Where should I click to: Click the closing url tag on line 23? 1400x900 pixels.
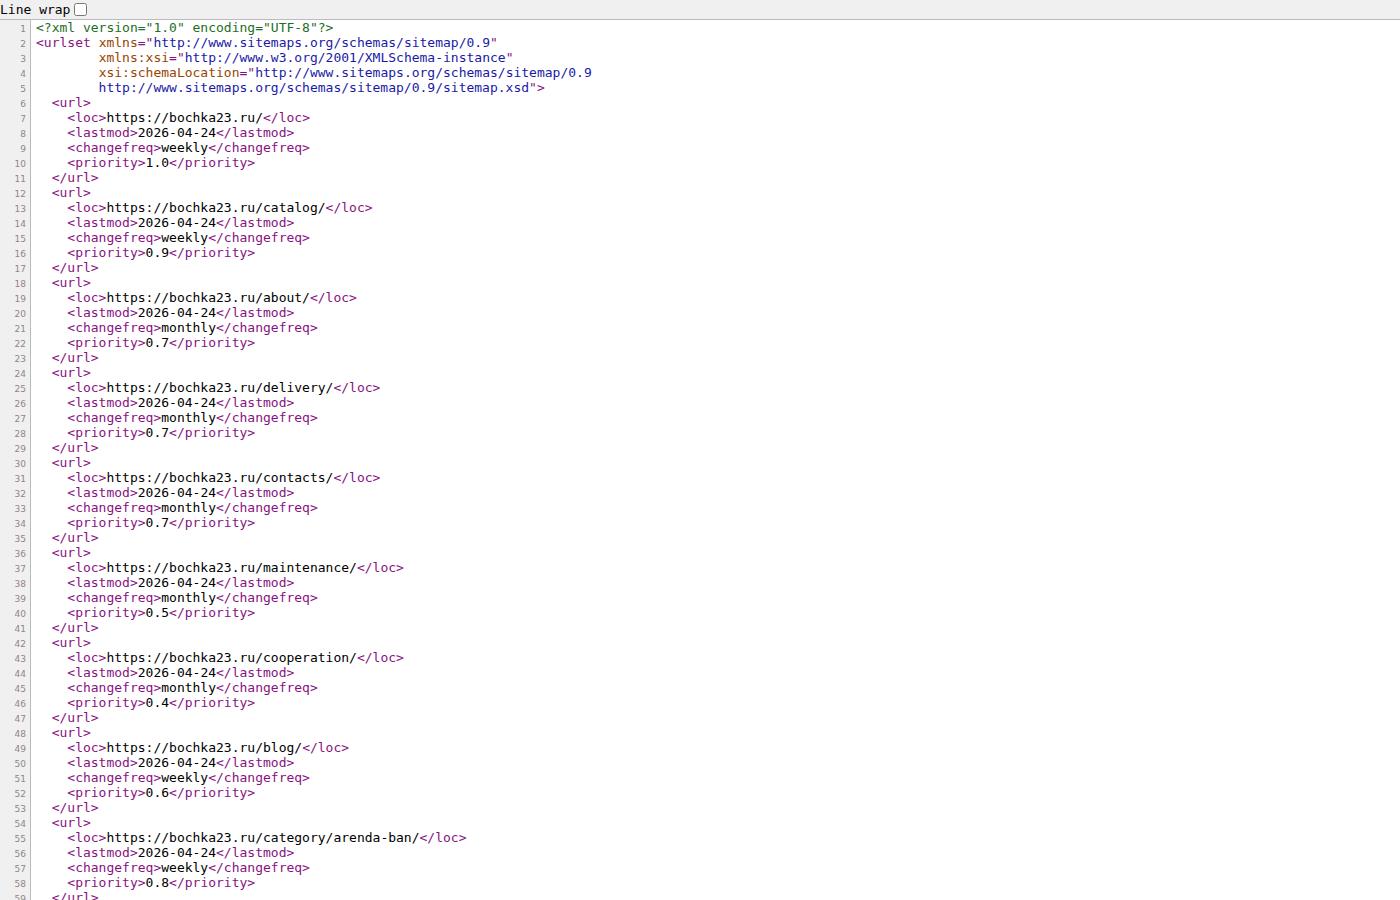pyautogui.click(x=75, y=358)
